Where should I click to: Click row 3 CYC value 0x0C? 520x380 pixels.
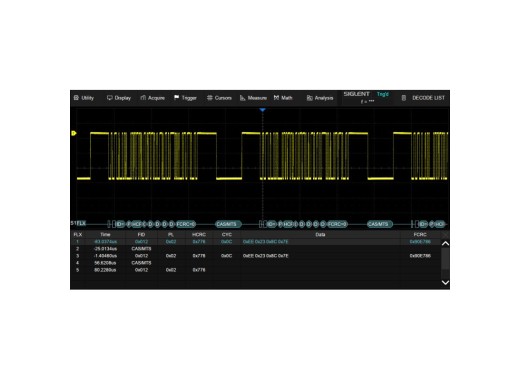[x=227, y=256]
